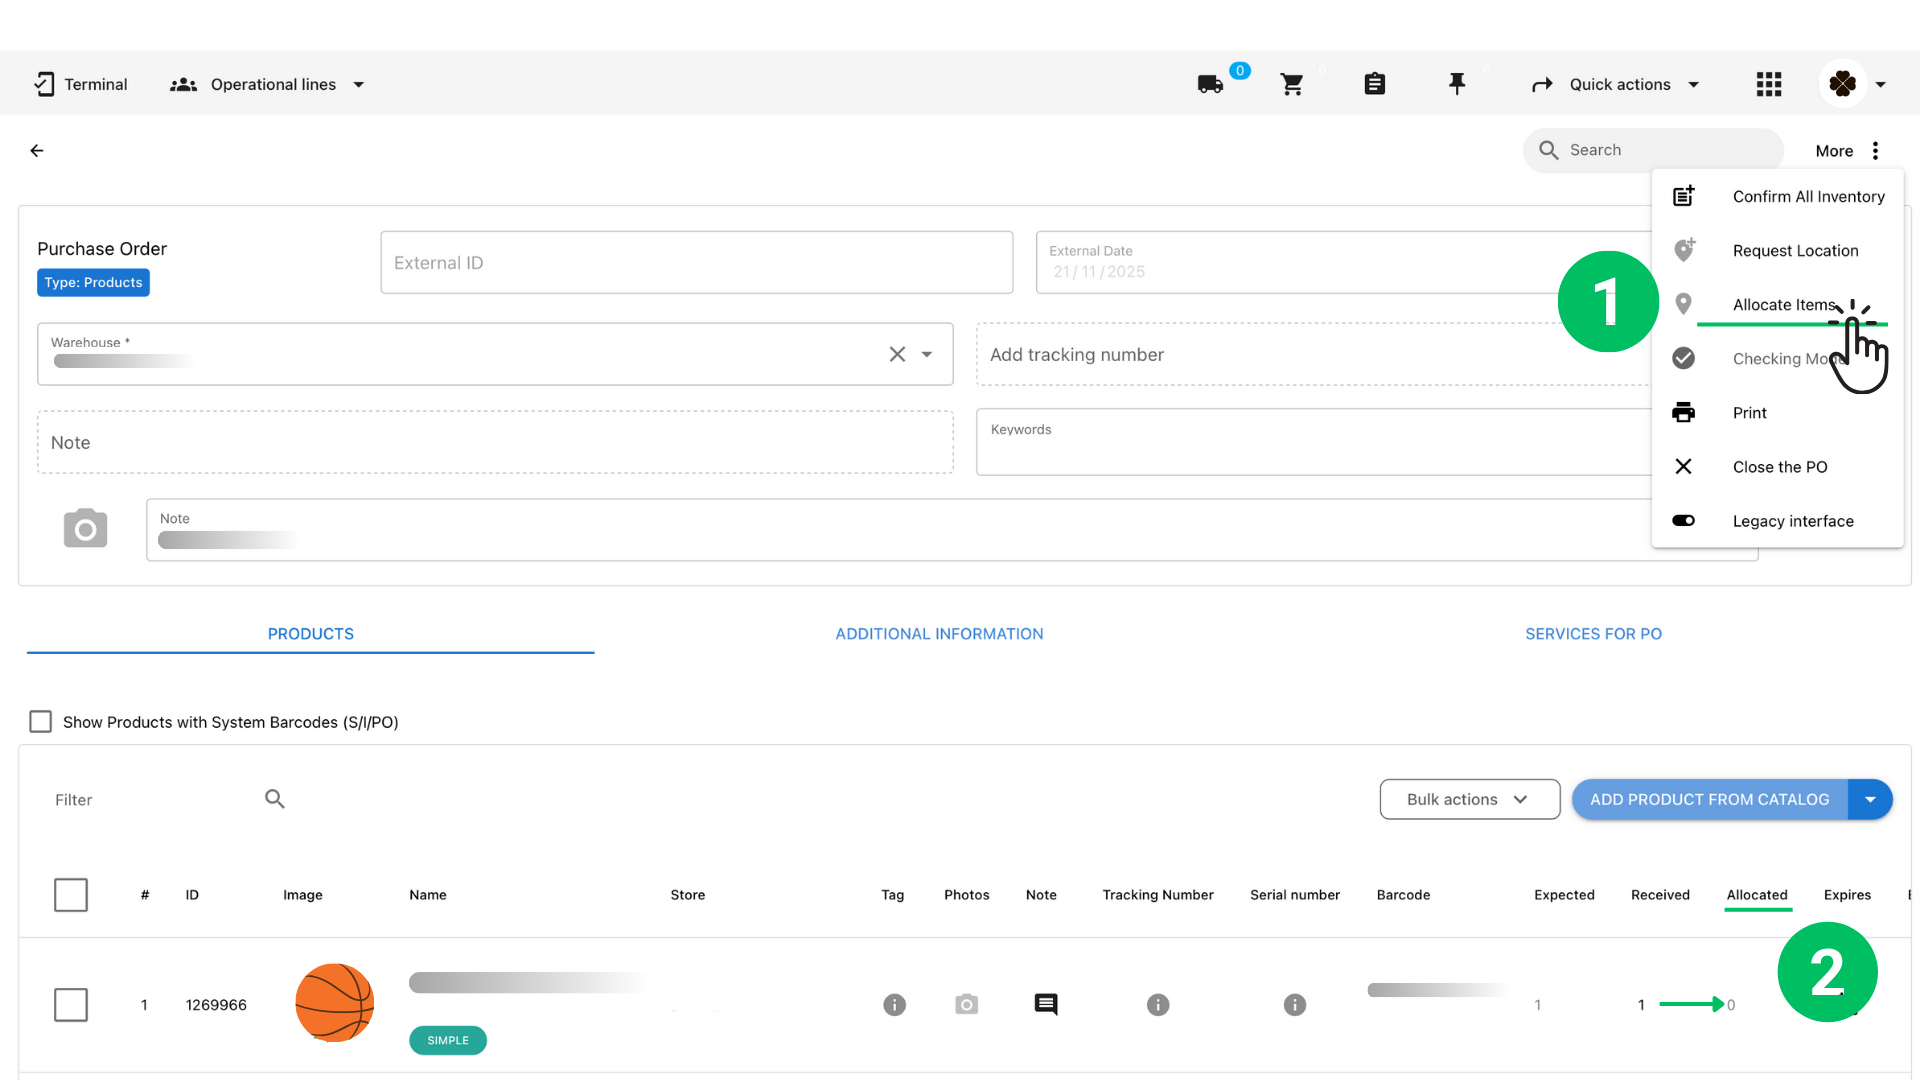Expand the Add Product From Catalog arrow
Screen dimensions: 1920x1080
tap(1871, 799)
